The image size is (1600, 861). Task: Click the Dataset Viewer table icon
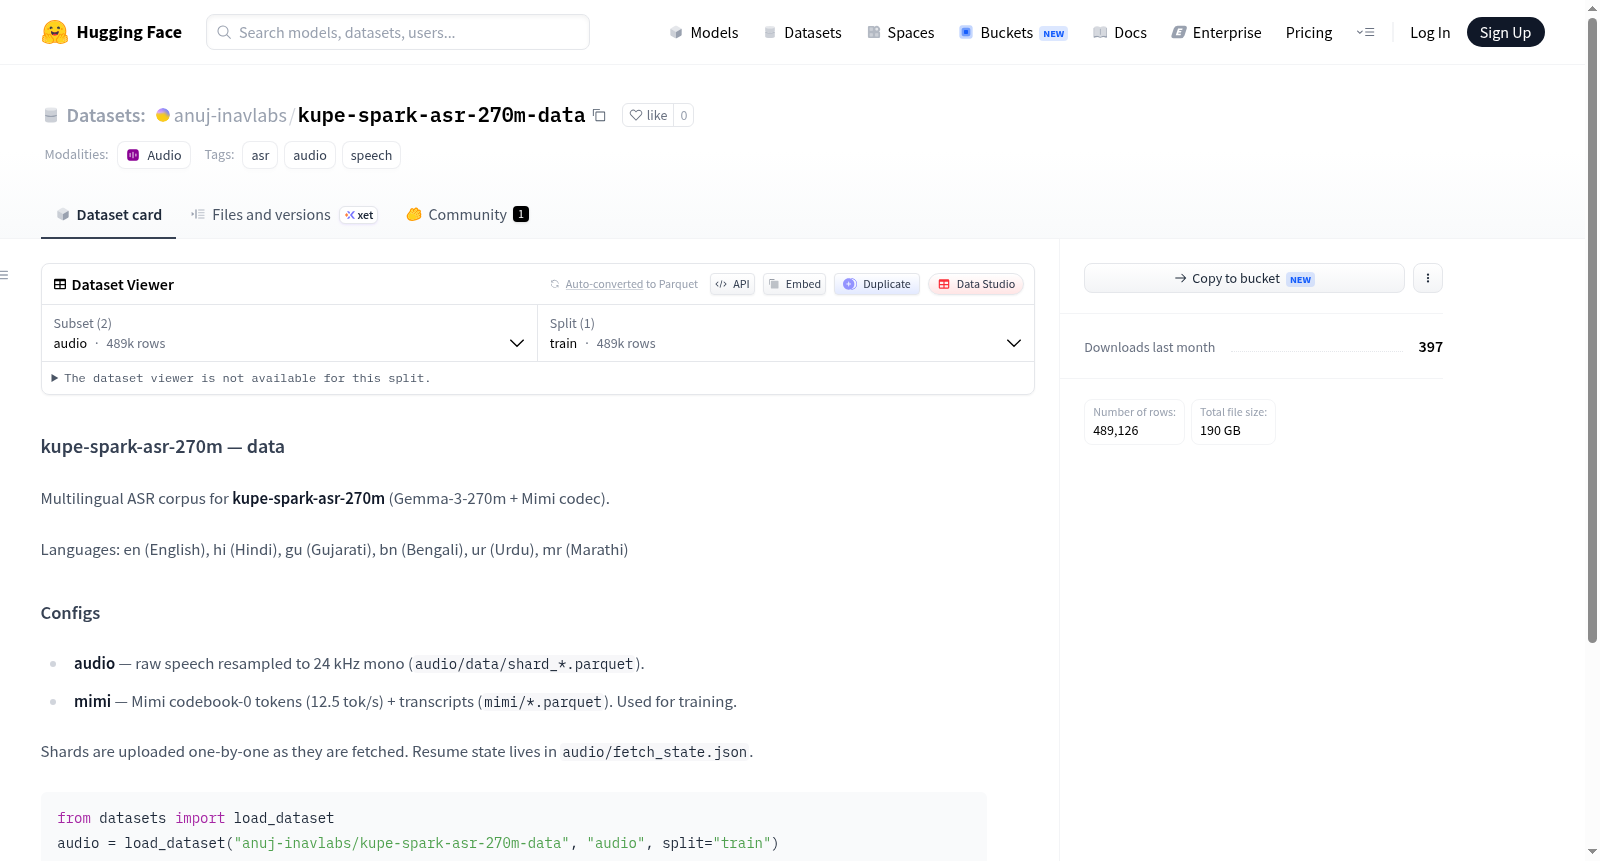60,284
